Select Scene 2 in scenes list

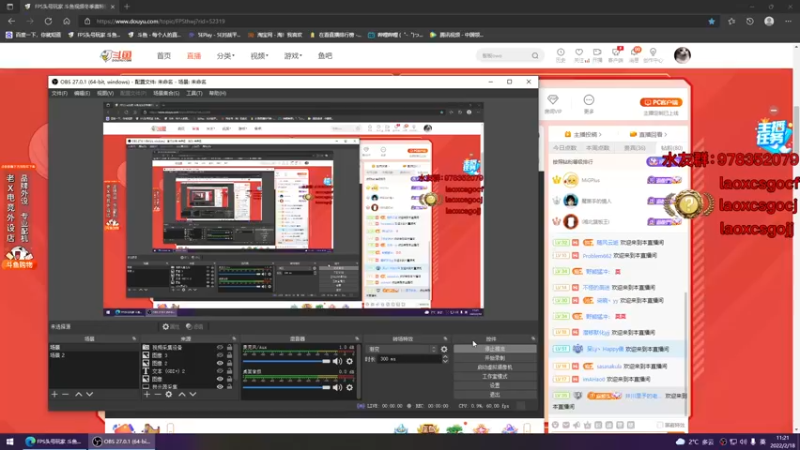click(93, 355)
